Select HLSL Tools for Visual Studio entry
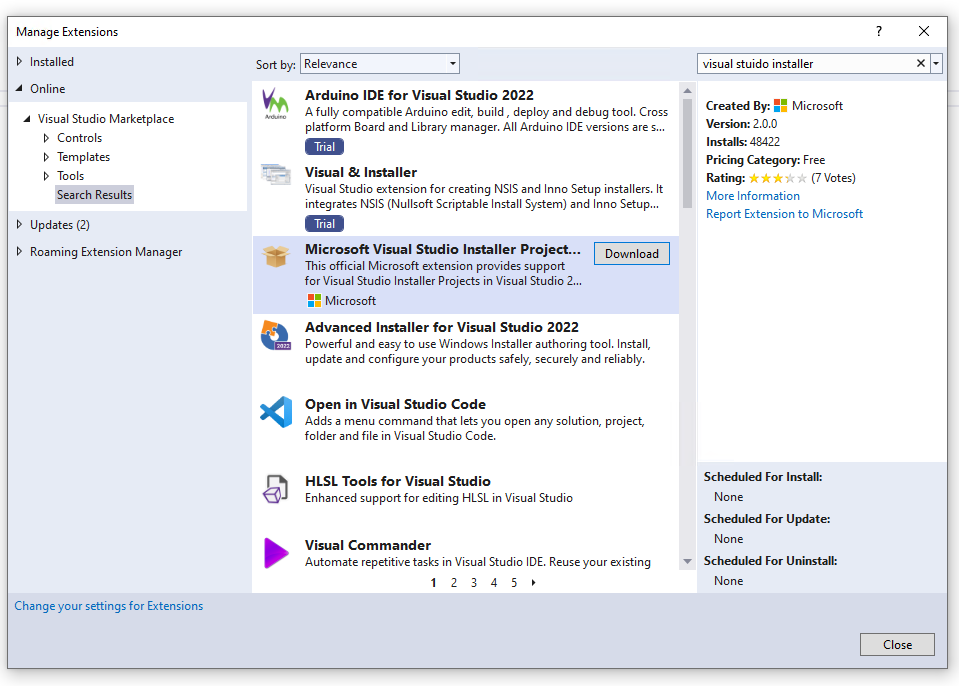 coord(398,481)
